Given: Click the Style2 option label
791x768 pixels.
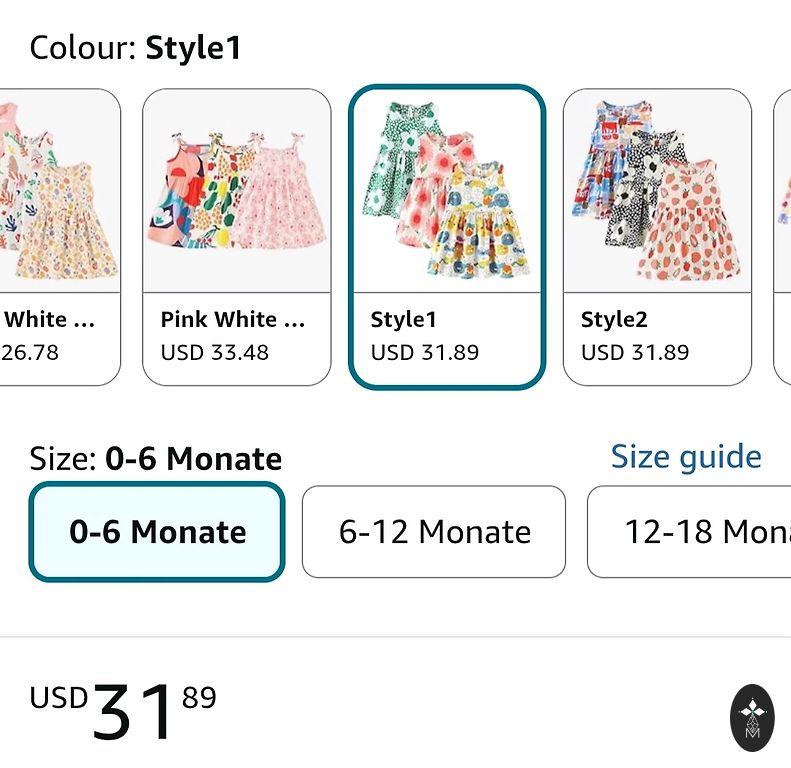Looking at the screenshot, I should coord(614,320).
